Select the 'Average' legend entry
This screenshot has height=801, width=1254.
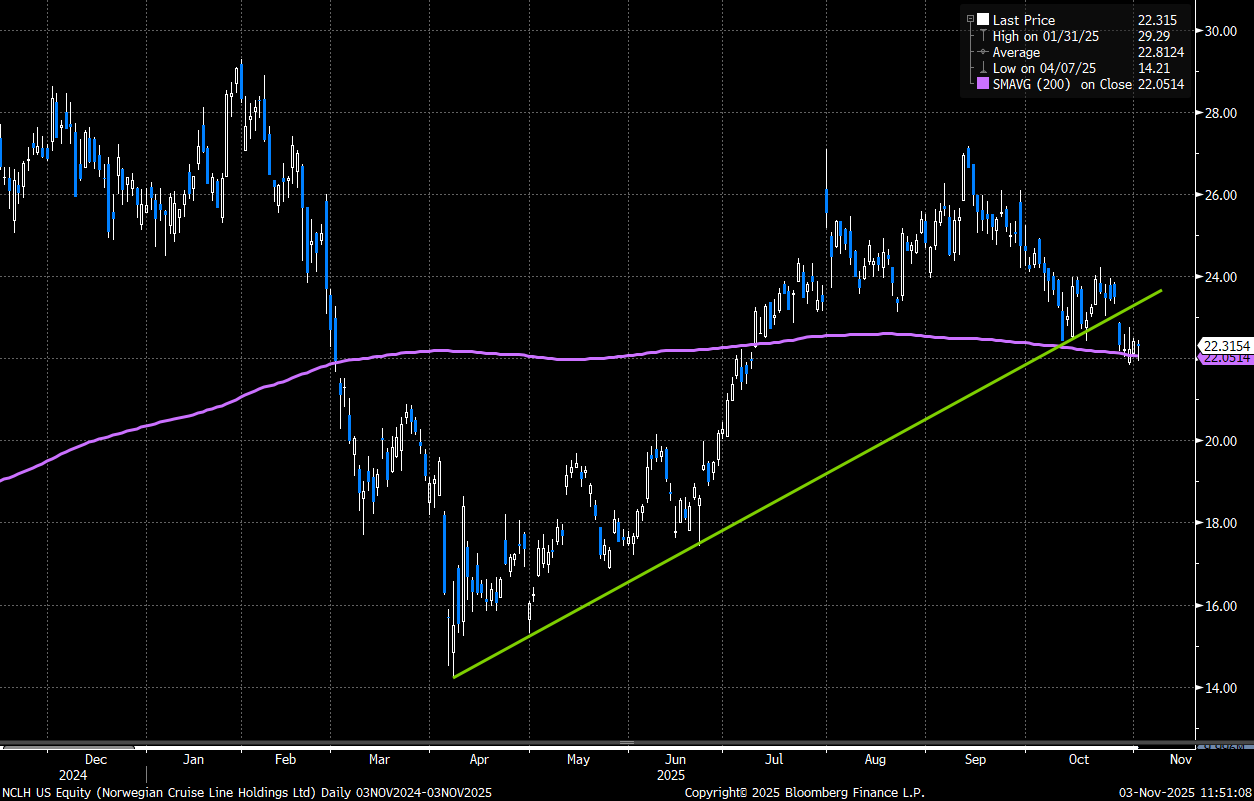1017,52
